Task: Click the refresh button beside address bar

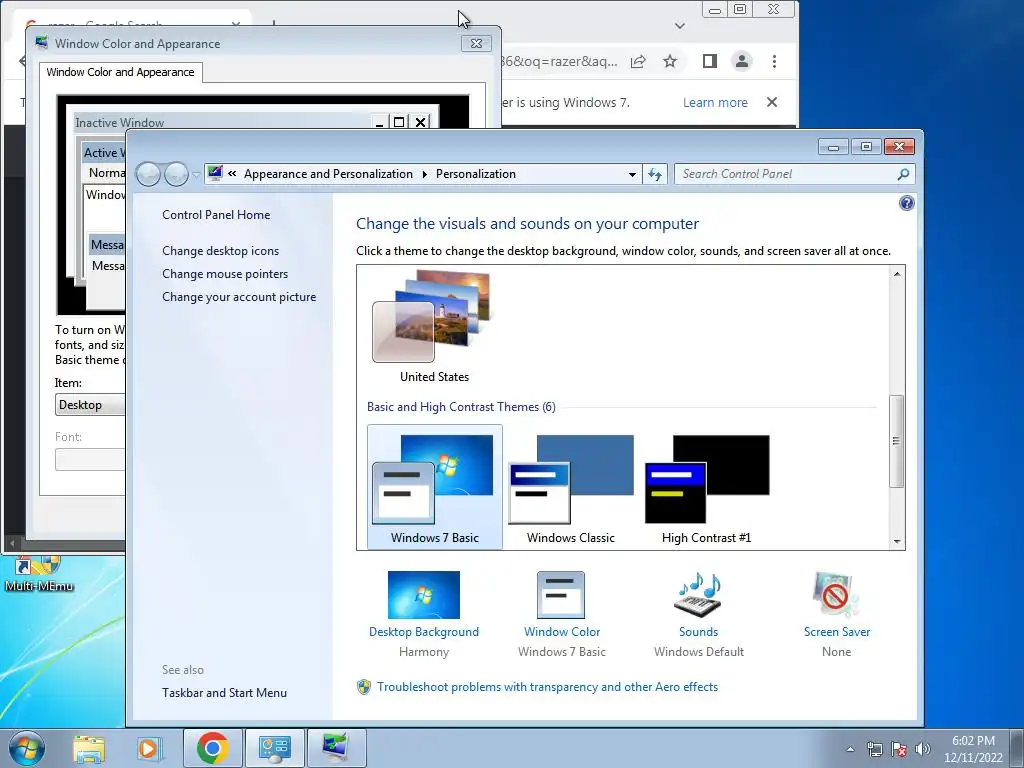Action: [655, 174]
